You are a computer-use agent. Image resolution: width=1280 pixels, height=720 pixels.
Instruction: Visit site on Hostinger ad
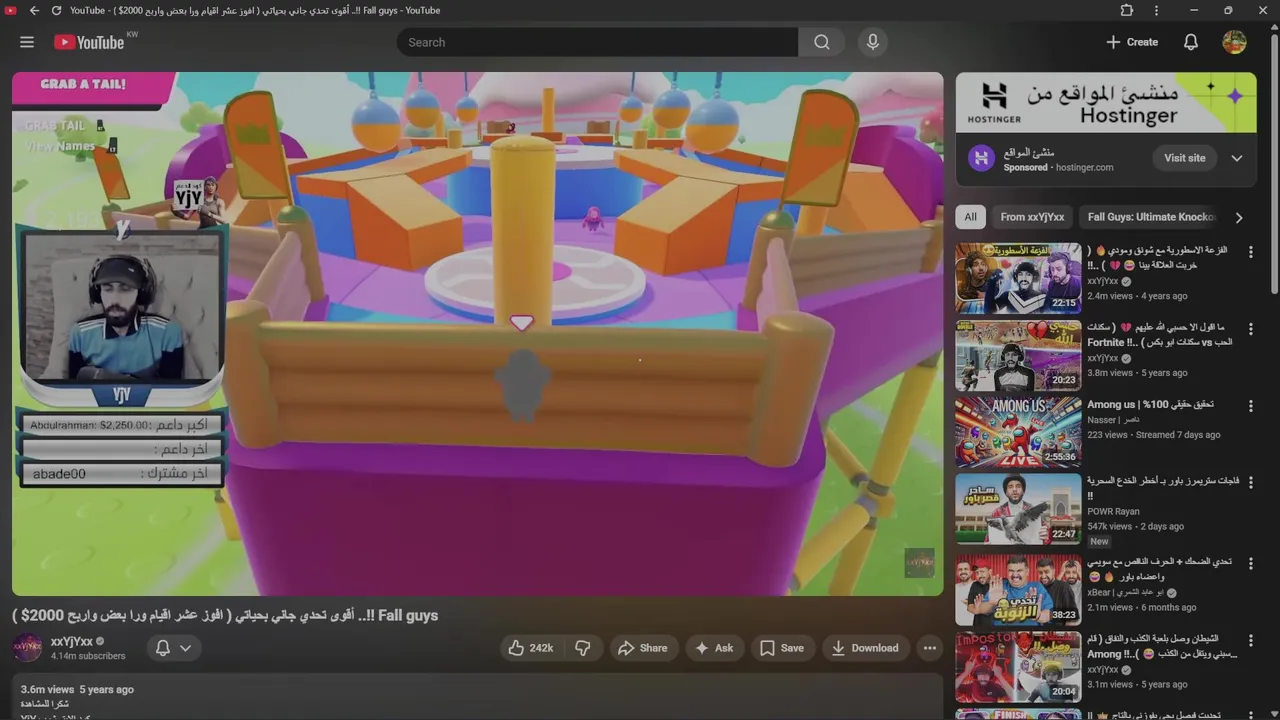(1185, 158)
